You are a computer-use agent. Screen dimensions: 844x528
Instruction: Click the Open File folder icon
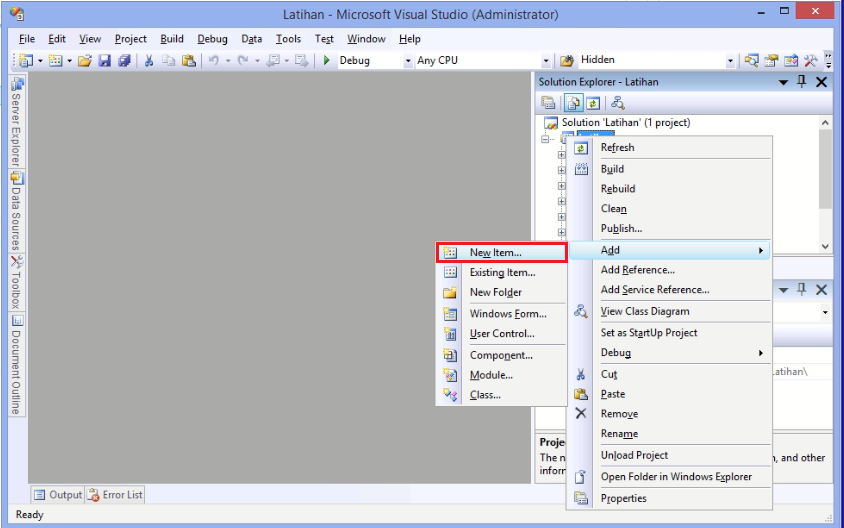(85, 60)
